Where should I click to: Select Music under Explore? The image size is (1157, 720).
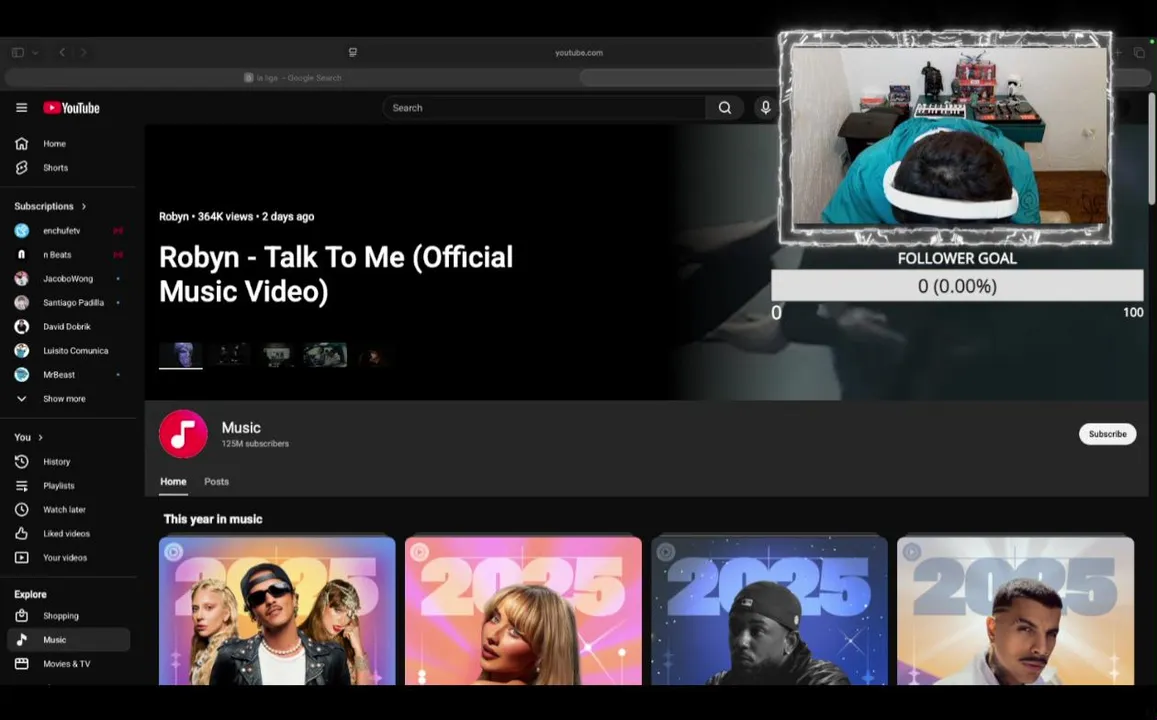tap(68, 640)
